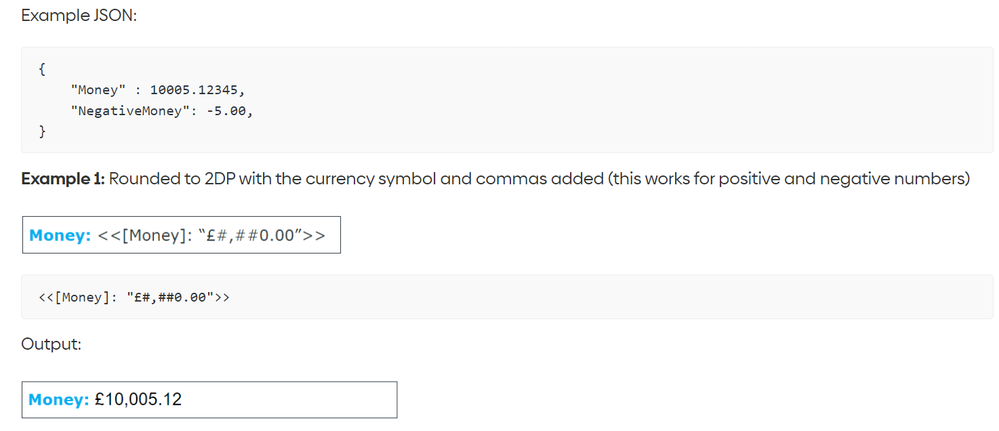Click the "£#,##0.00" string in code snippet
The height and width of the screenshot is (431, 999).
pos(169,296)
